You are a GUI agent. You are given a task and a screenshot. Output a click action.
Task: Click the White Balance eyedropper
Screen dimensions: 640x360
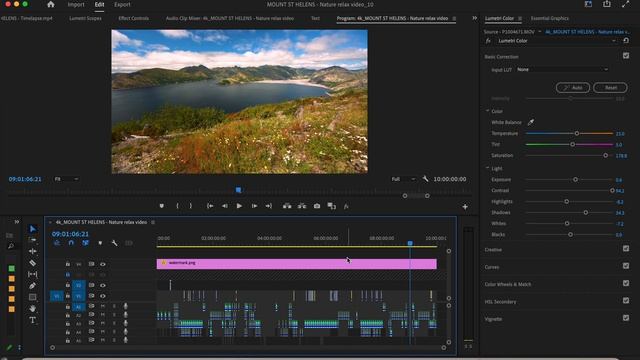531,122
